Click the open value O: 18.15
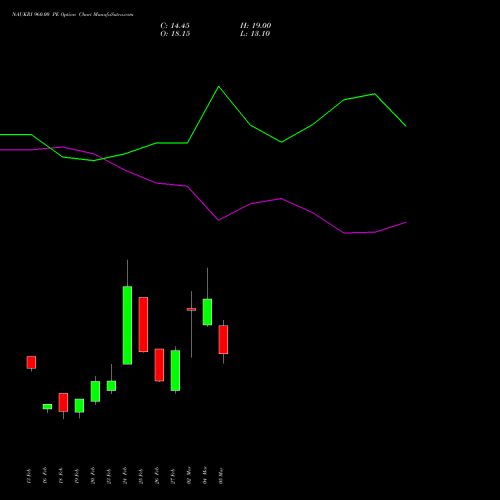The width and height of the screenshot is (500, 500). click(x=175, y=34)
